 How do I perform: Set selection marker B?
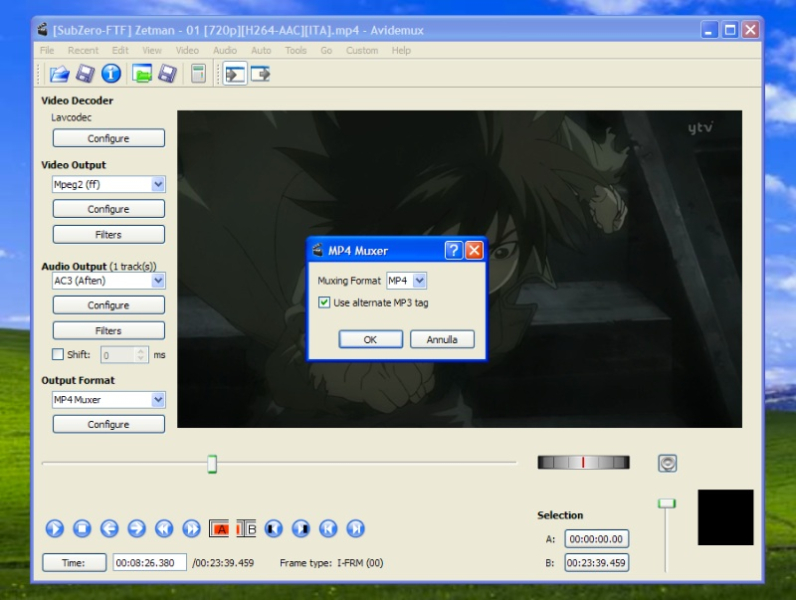click(x=246, y=529)
